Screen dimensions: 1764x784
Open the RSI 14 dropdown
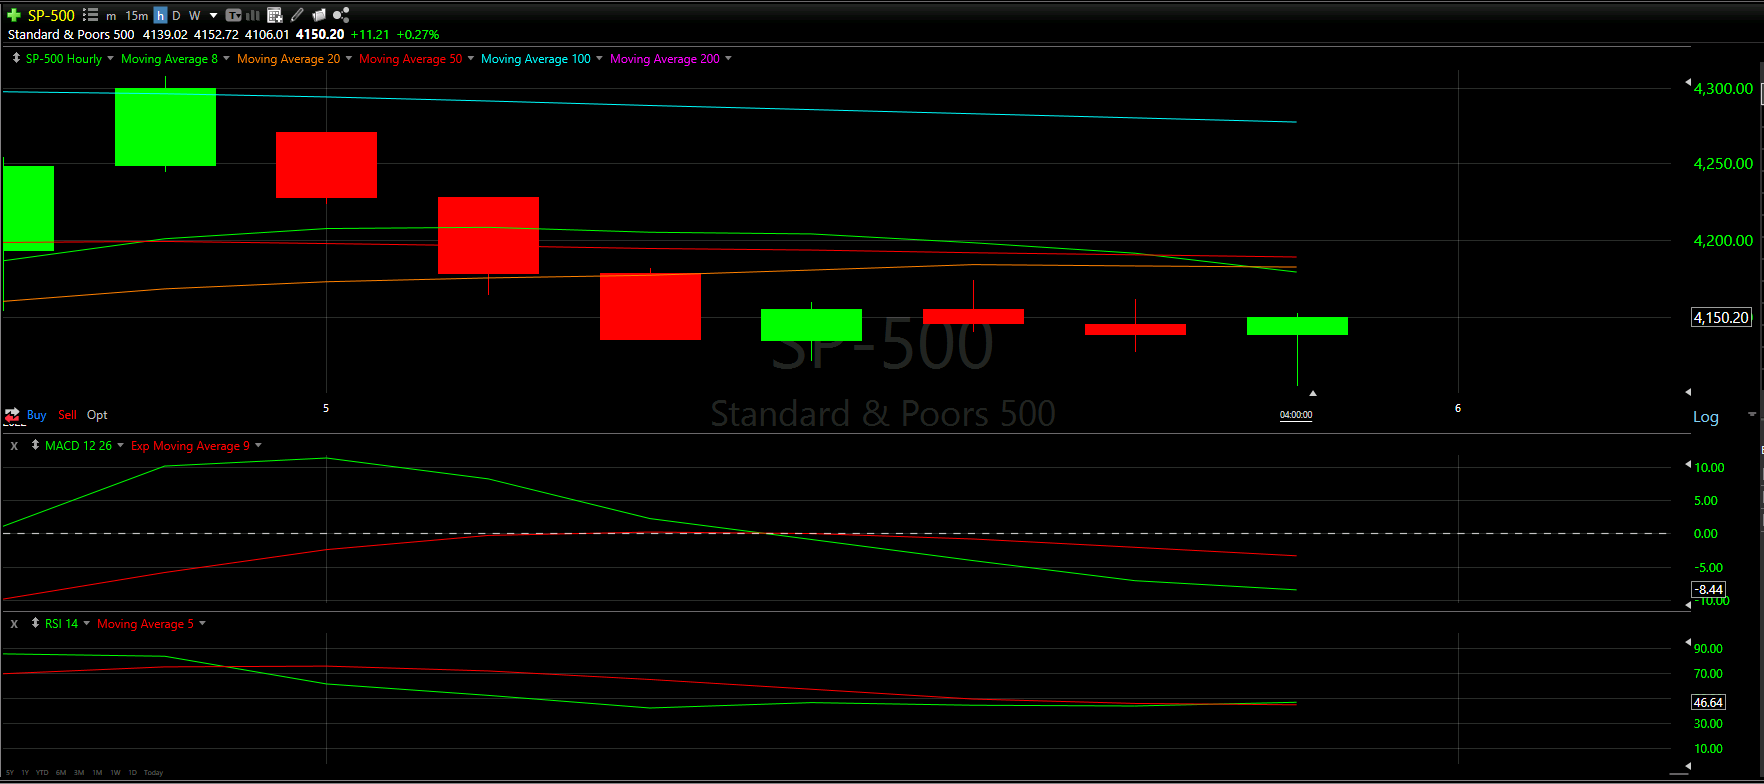(x=86, y=623)
